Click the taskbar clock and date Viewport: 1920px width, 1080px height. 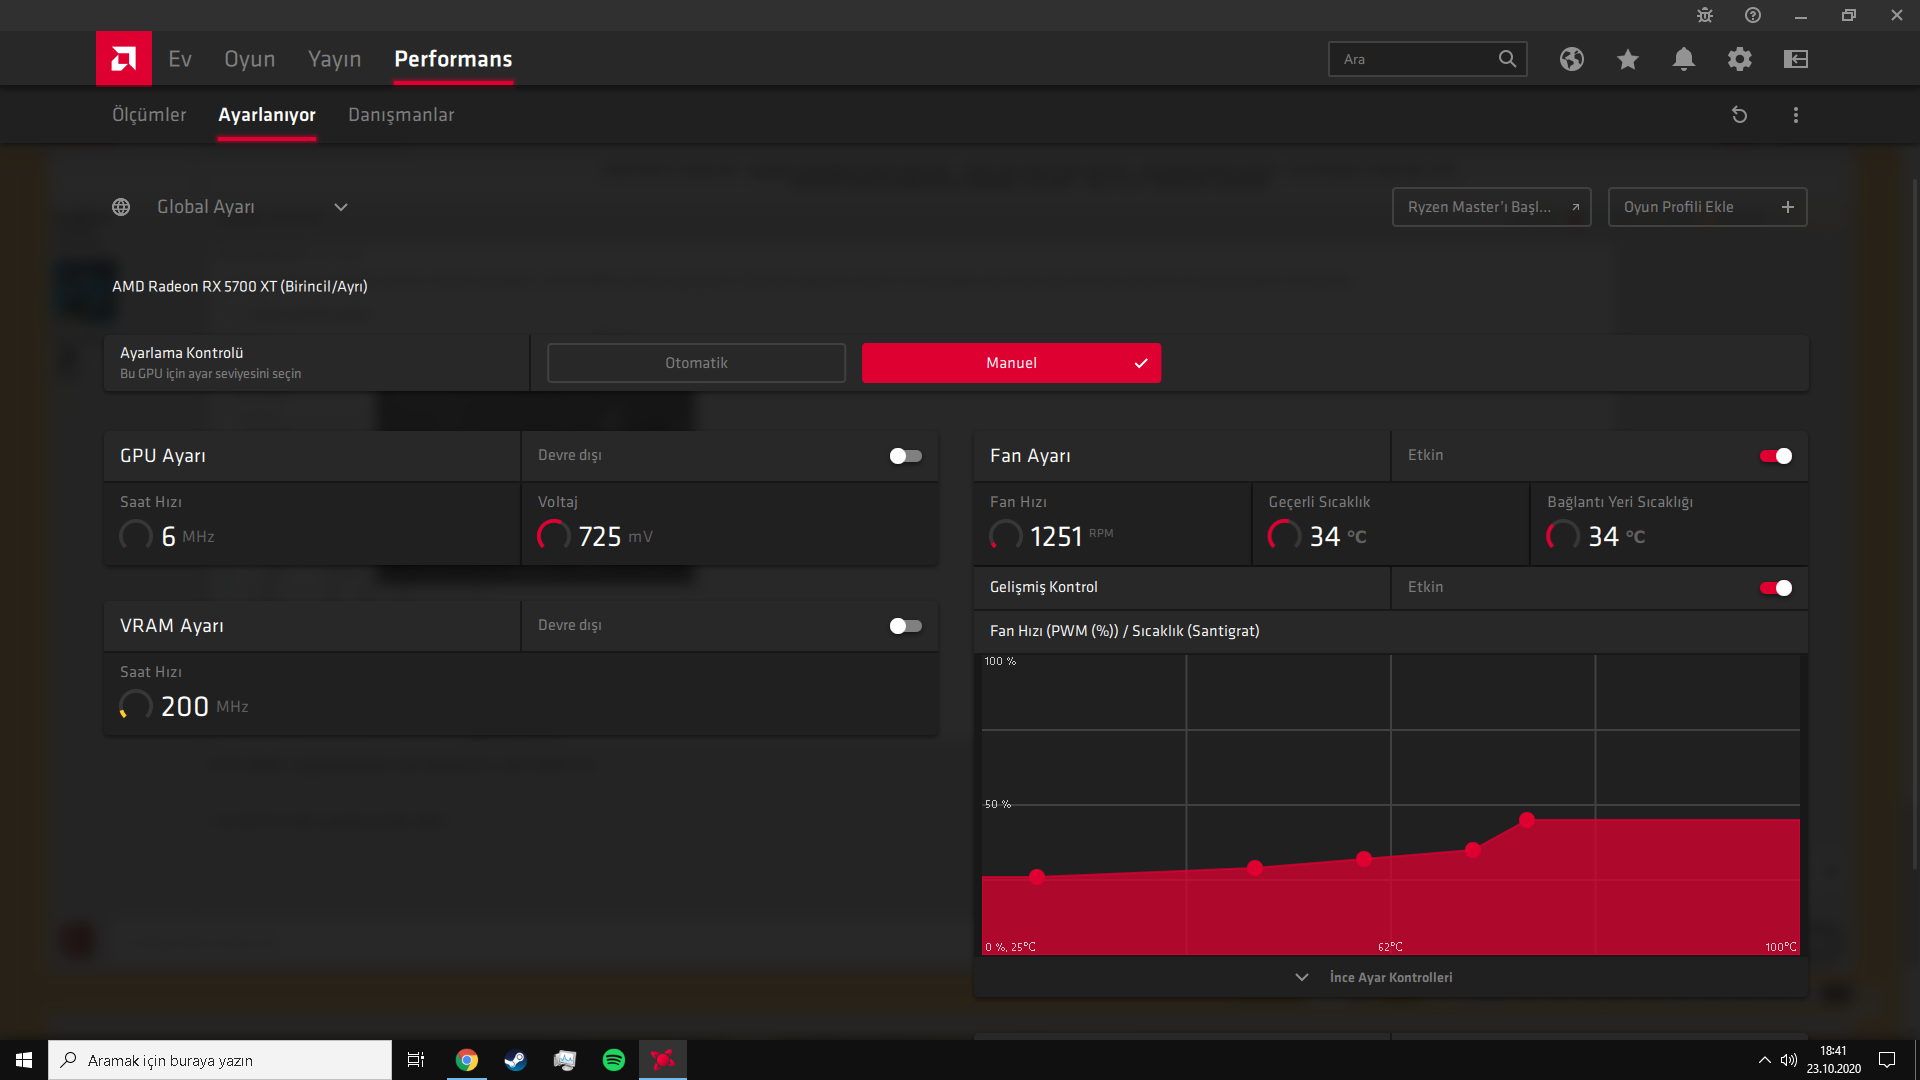1833,1060
